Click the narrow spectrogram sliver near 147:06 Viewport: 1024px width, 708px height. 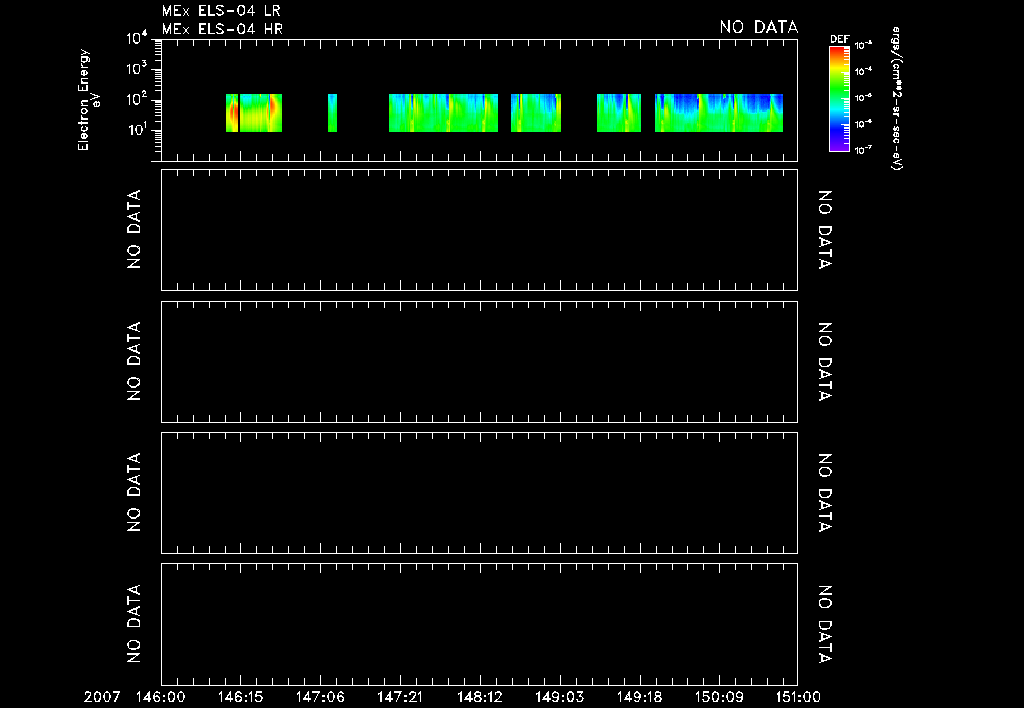[332, 113]
